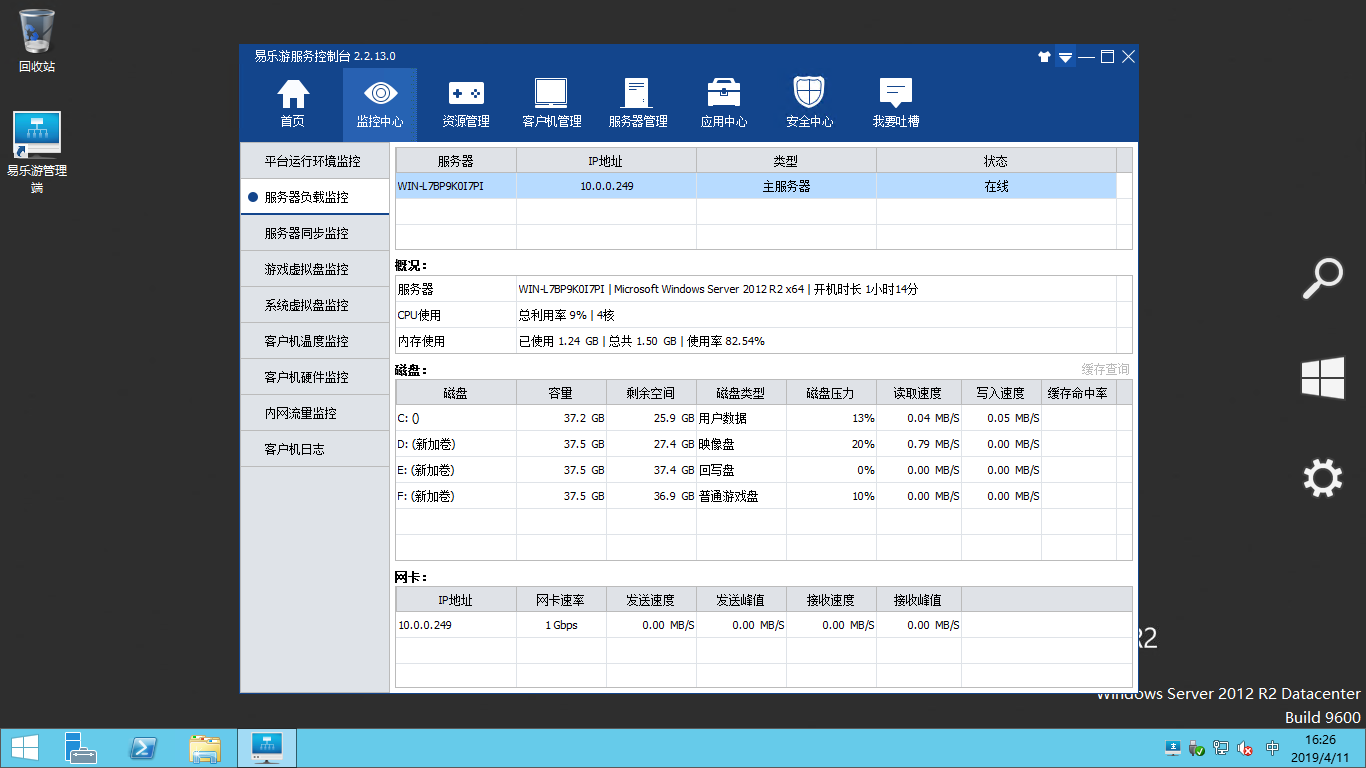Click the 服务器 column header
1366x768 pixels.
pos(456,161)
